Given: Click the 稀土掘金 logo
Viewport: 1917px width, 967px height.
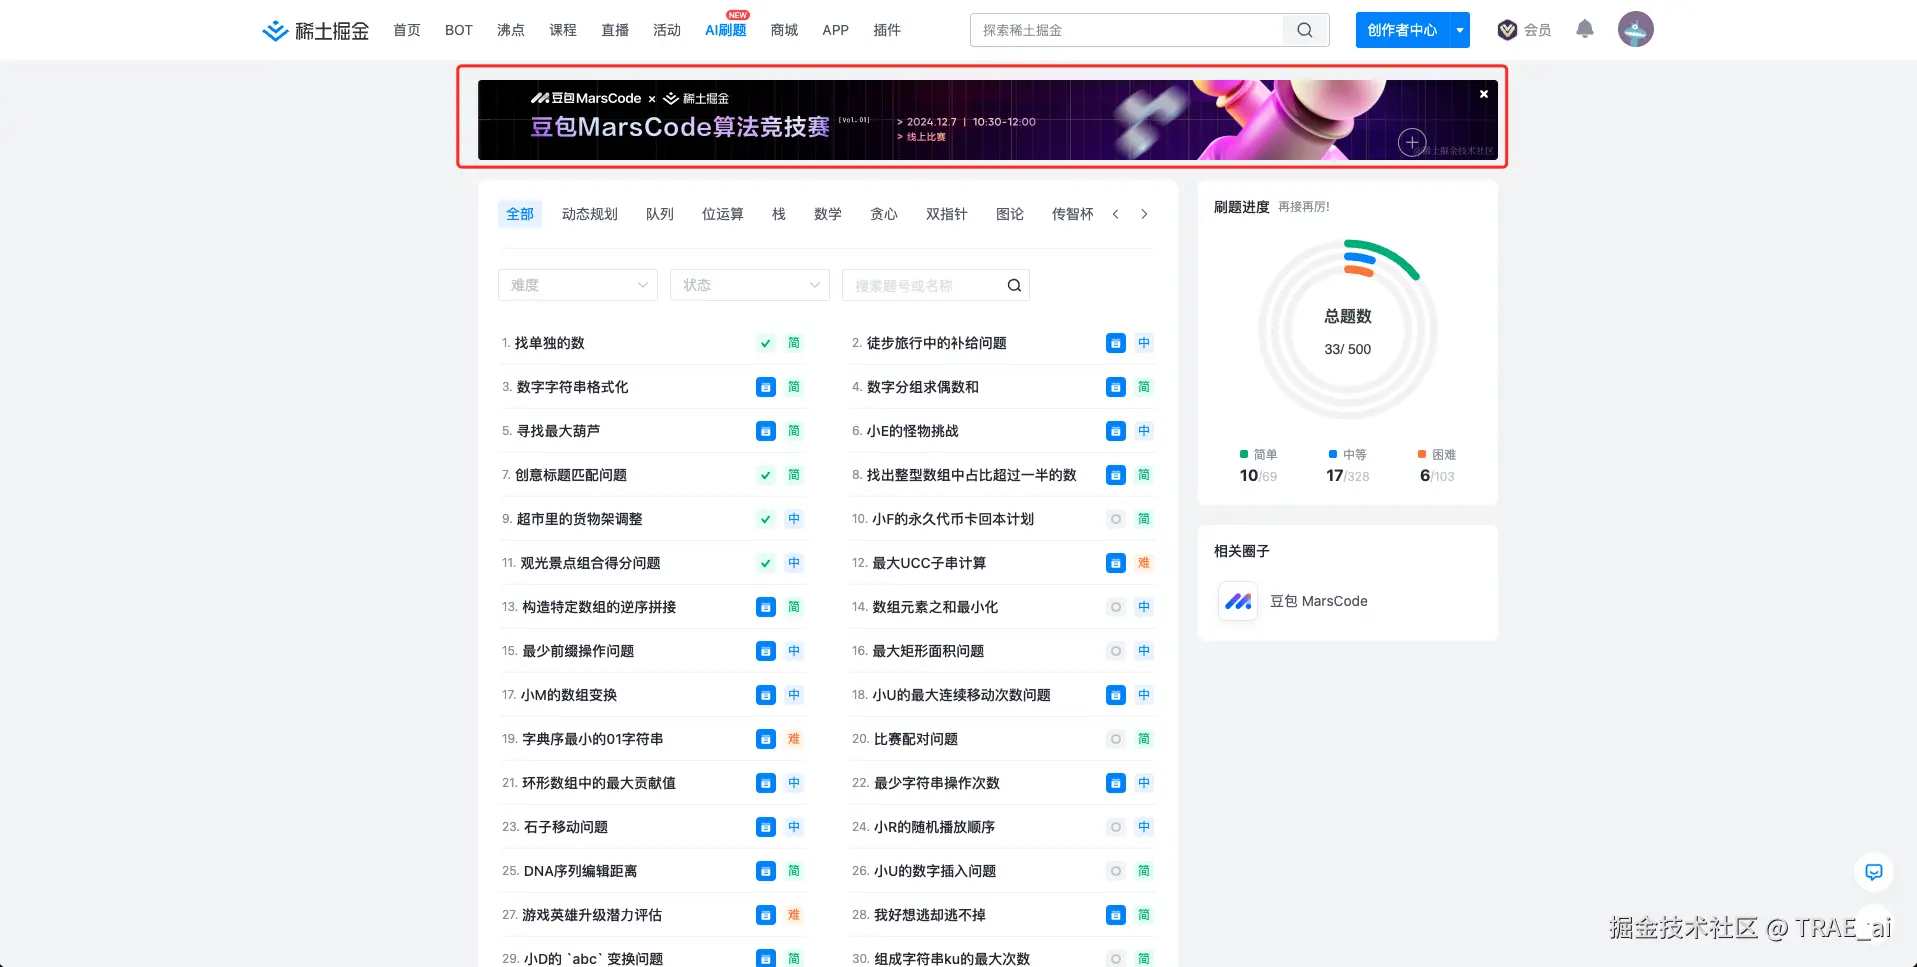Looking at the screenshot, I should 315,31.
